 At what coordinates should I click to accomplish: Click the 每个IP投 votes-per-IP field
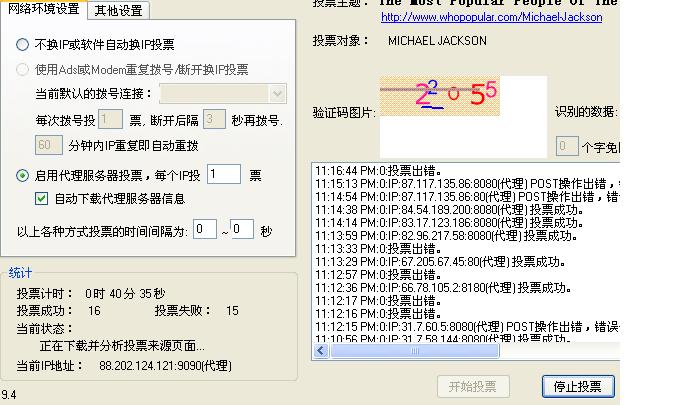click(x=224, y=175)
